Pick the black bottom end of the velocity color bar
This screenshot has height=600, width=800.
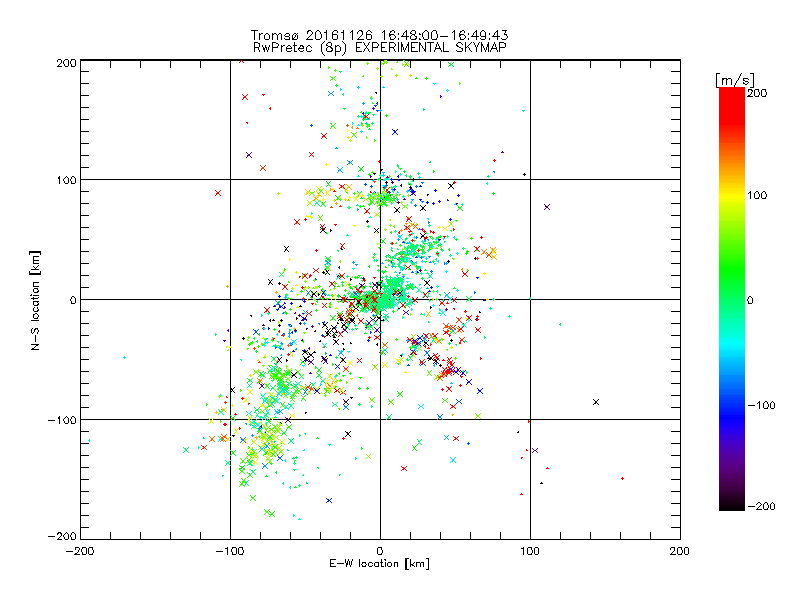(x=732, y=505)
